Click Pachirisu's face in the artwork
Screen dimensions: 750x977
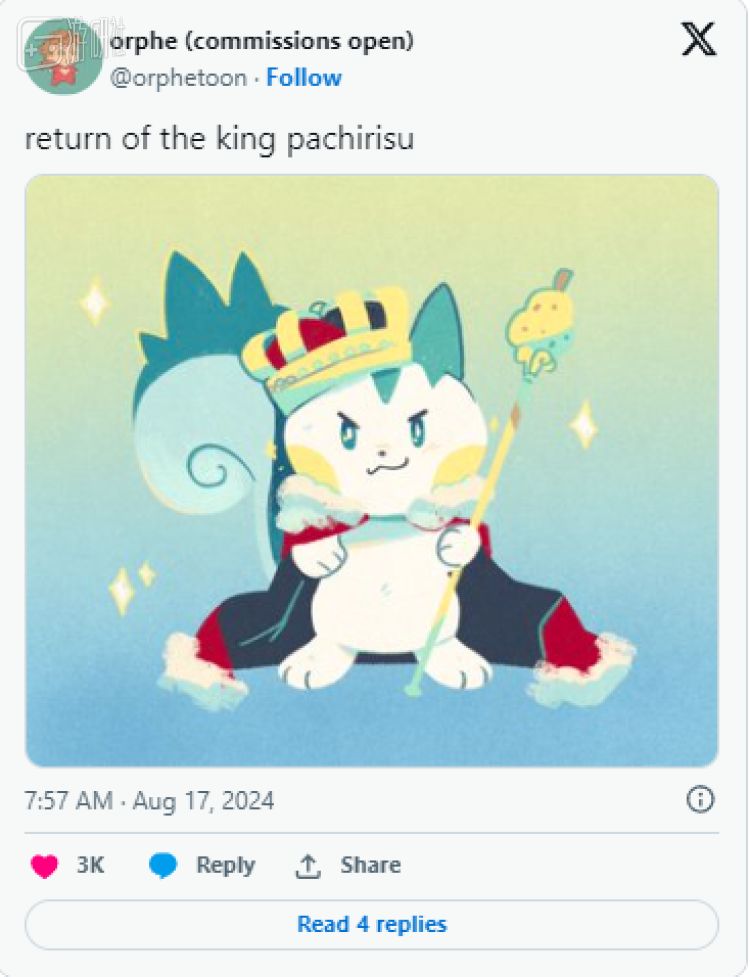click(378, 440)
